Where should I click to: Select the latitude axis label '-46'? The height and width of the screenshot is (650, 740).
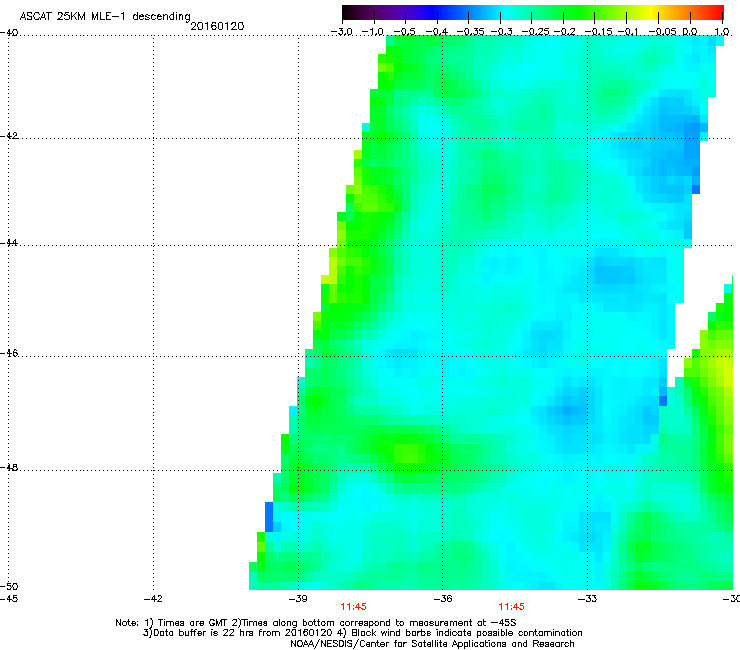click(8, 354)
